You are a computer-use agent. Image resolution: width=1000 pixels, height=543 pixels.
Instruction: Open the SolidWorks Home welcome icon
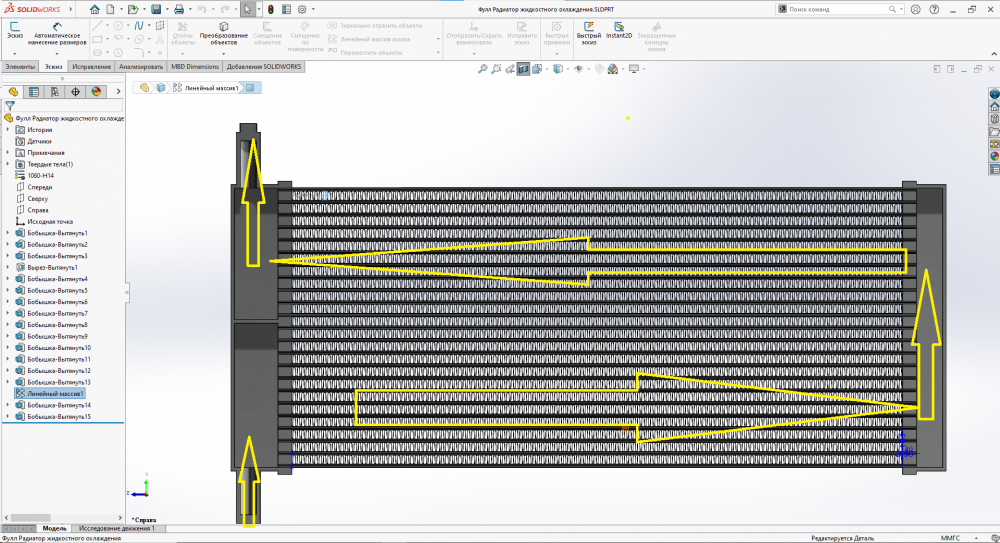[x=94, y=10]
